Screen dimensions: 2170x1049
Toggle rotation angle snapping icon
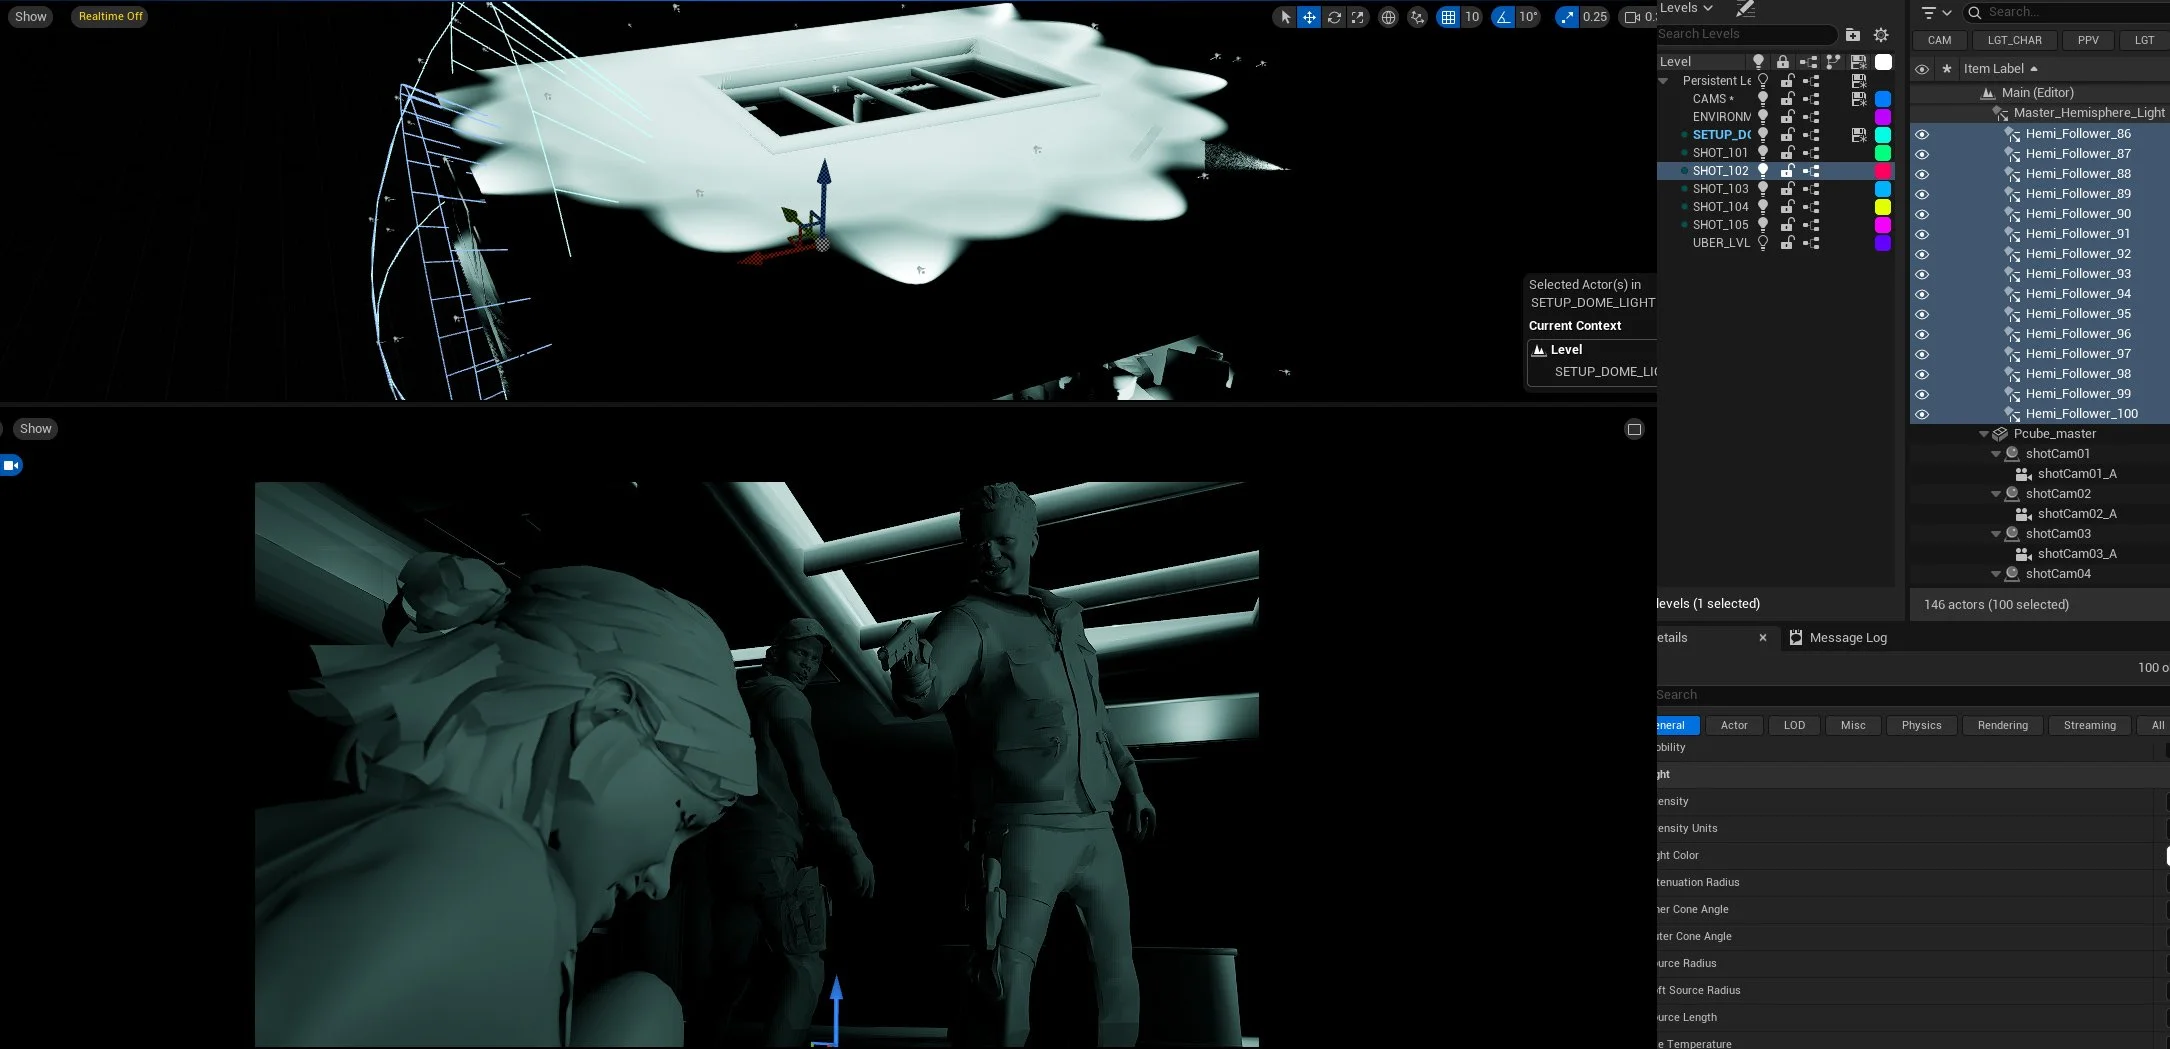[1503, 17]
